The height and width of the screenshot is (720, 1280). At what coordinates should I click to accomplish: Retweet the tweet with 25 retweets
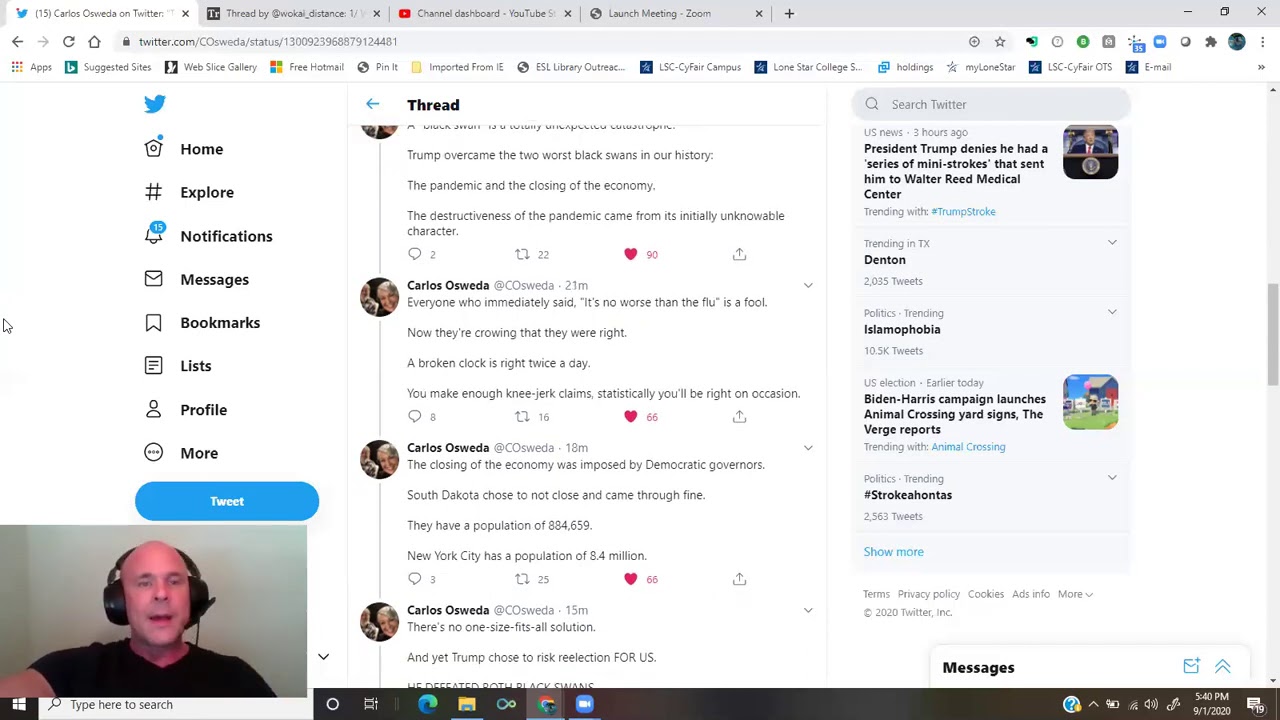click(x=521, y=579)
